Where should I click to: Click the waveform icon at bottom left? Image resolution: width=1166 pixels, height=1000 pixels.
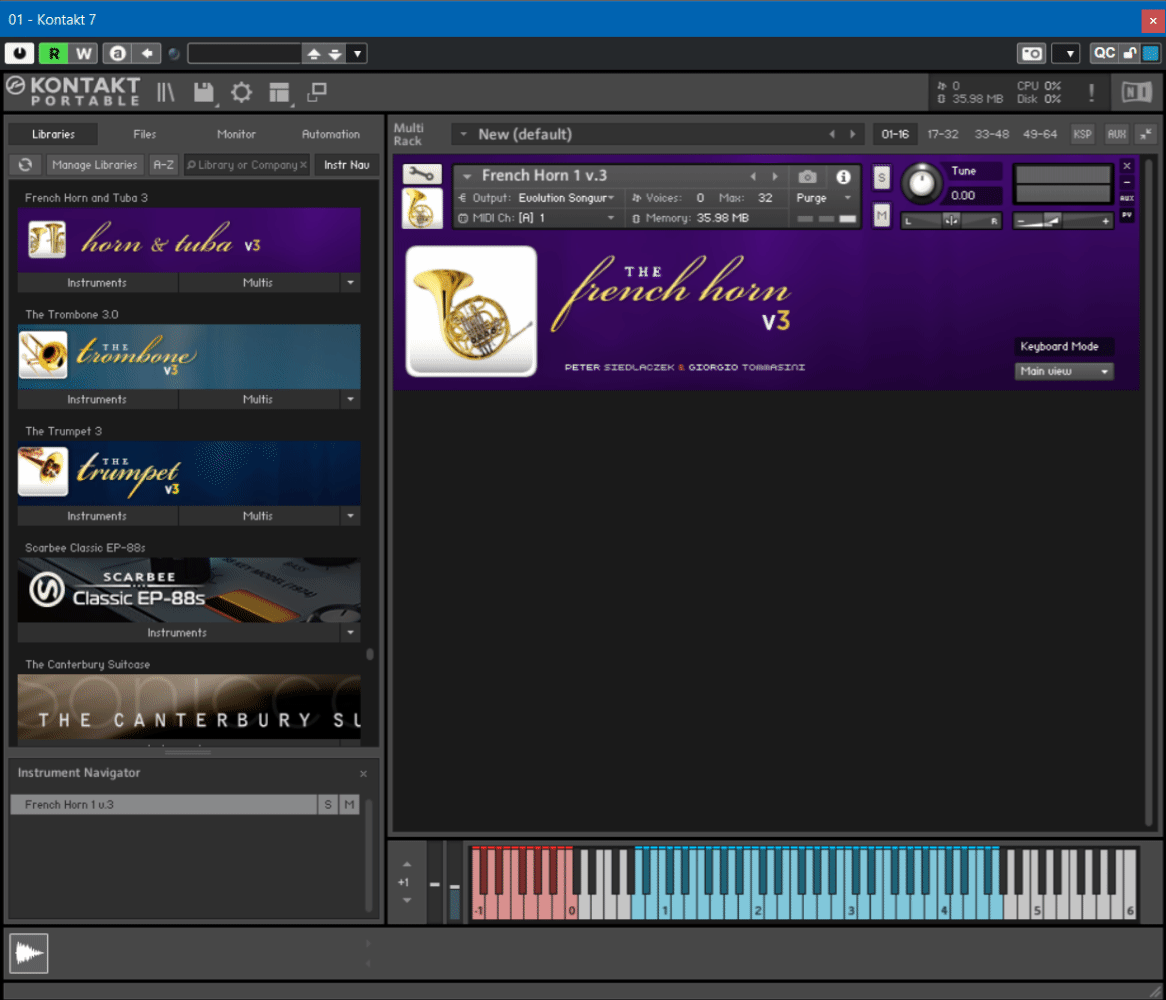[29, 952]
